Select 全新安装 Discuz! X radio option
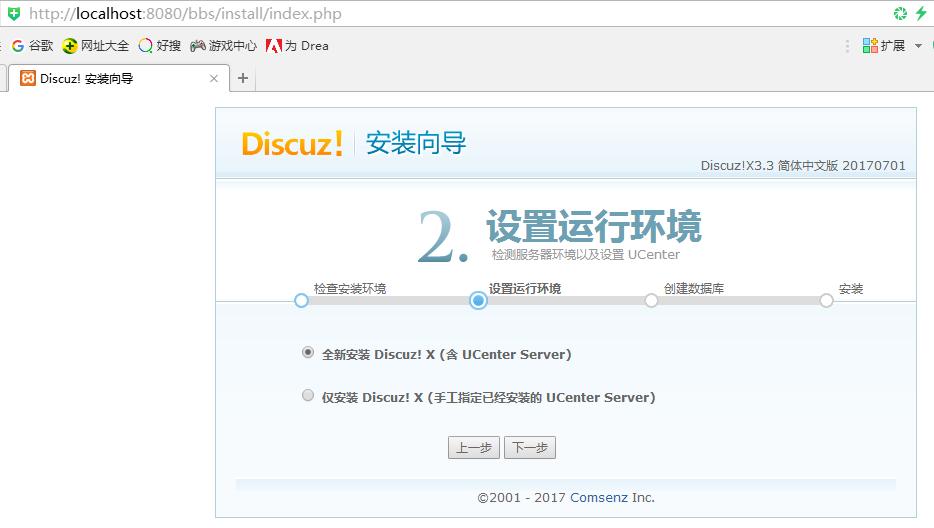Screen dimensions: 934x528 [x=307, y=352]
